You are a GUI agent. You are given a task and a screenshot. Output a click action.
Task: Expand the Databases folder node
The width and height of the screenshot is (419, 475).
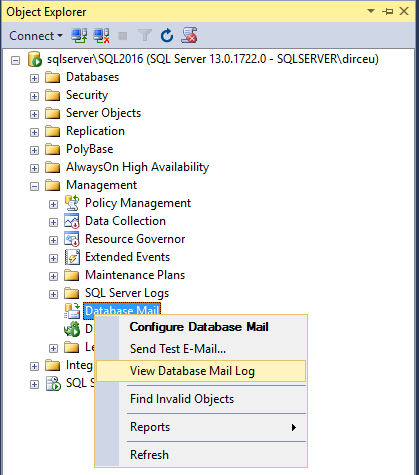coord(34,78)
